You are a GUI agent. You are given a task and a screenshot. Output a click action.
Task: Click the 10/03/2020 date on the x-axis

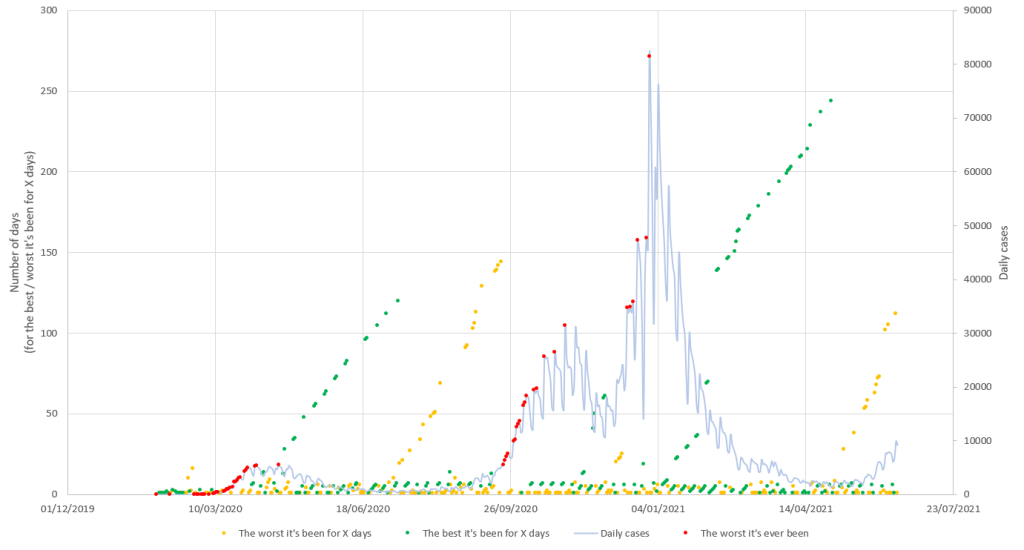pos(216,509)
